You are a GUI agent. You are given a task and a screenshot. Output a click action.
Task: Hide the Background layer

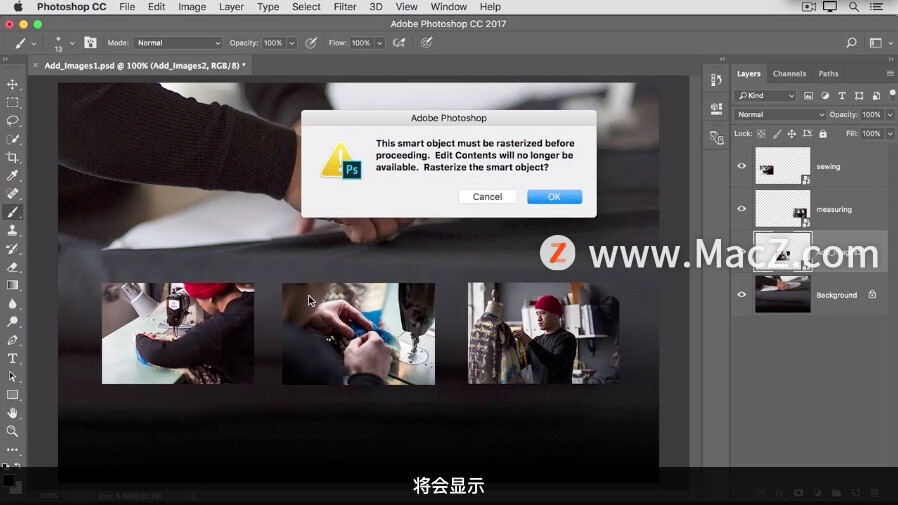[x=742, y=294]
